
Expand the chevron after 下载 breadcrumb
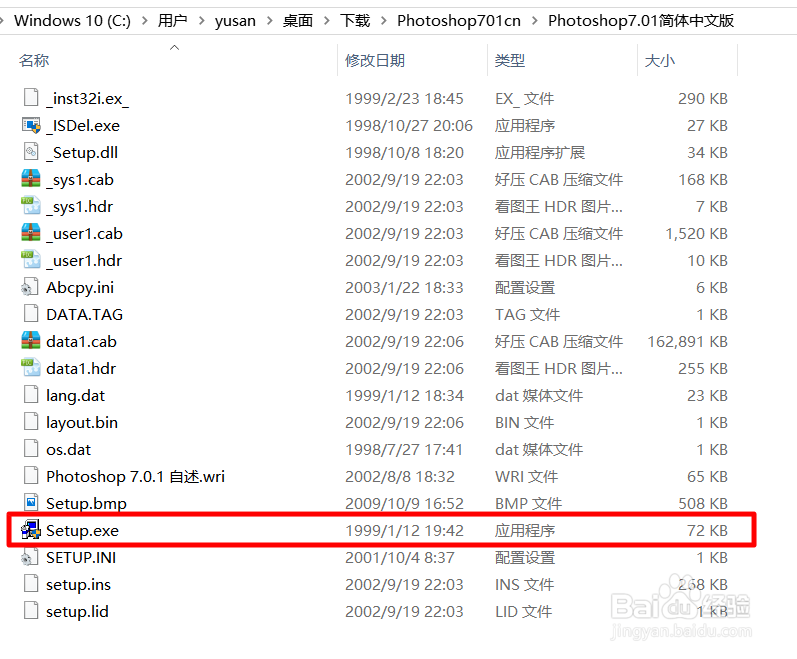click(x=384, y=21)
